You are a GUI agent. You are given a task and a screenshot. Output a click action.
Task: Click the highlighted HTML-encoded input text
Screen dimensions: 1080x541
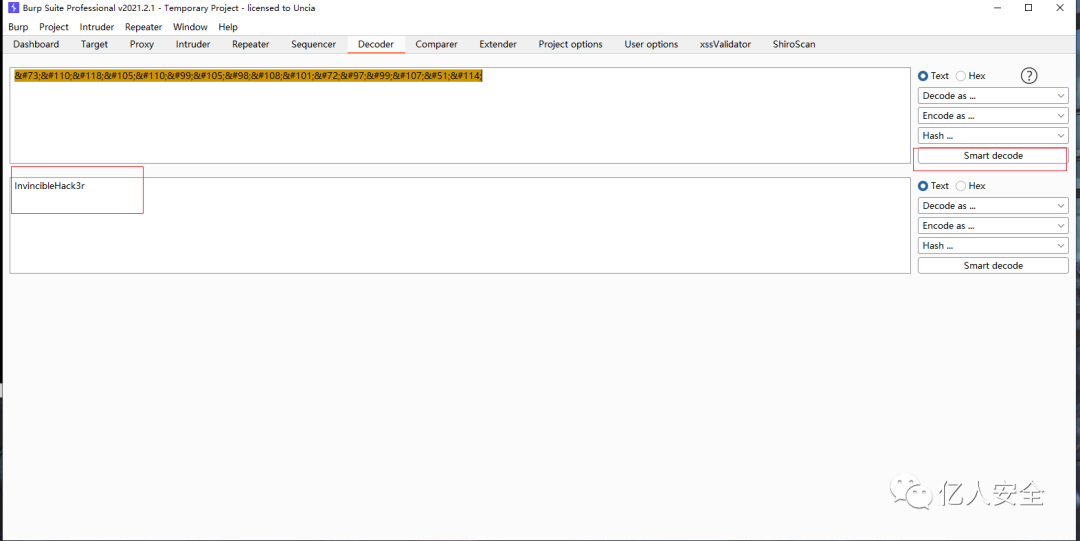click(248, 76)
